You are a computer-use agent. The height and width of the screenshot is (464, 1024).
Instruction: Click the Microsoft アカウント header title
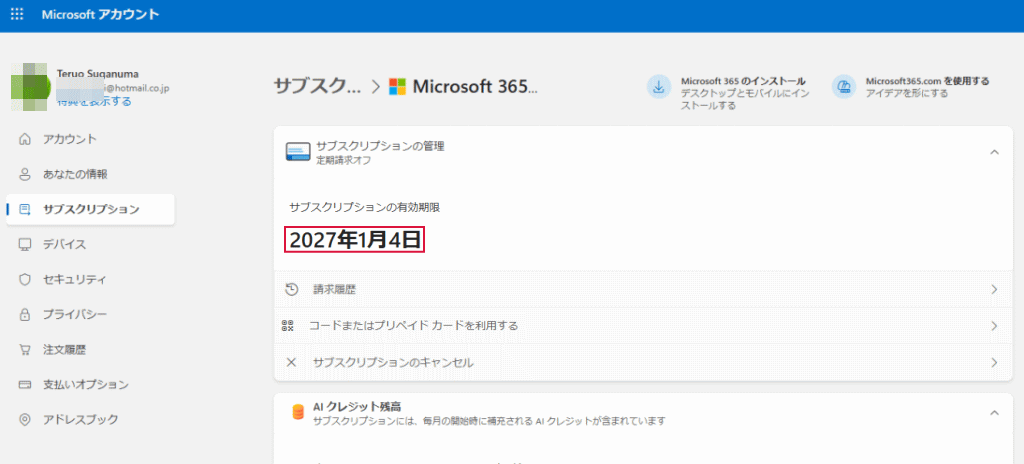pos(101,14)
